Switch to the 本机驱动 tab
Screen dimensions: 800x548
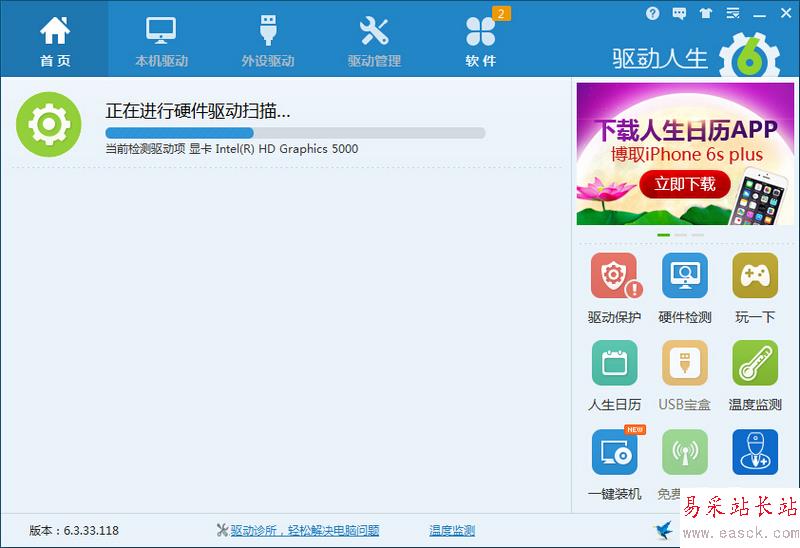(161, 41)
